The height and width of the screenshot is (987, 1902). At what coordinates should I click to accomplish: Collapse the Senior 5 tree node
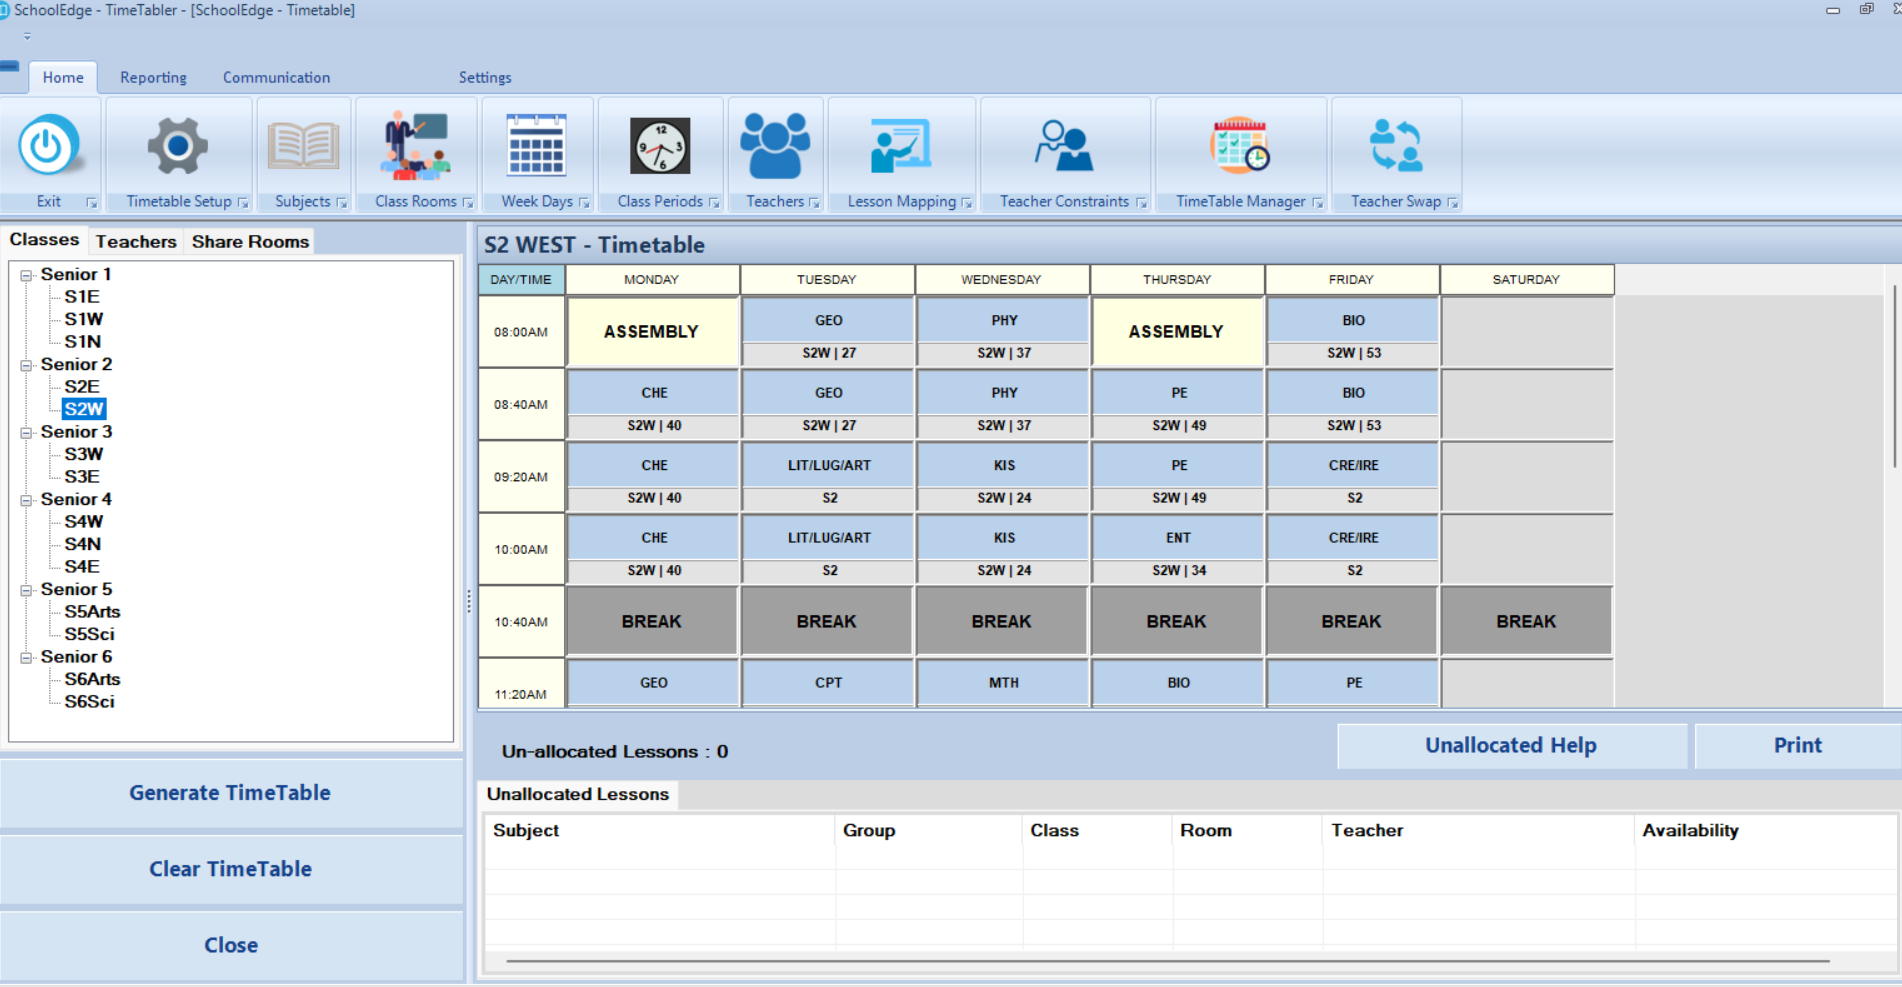(x=27, y=590)
